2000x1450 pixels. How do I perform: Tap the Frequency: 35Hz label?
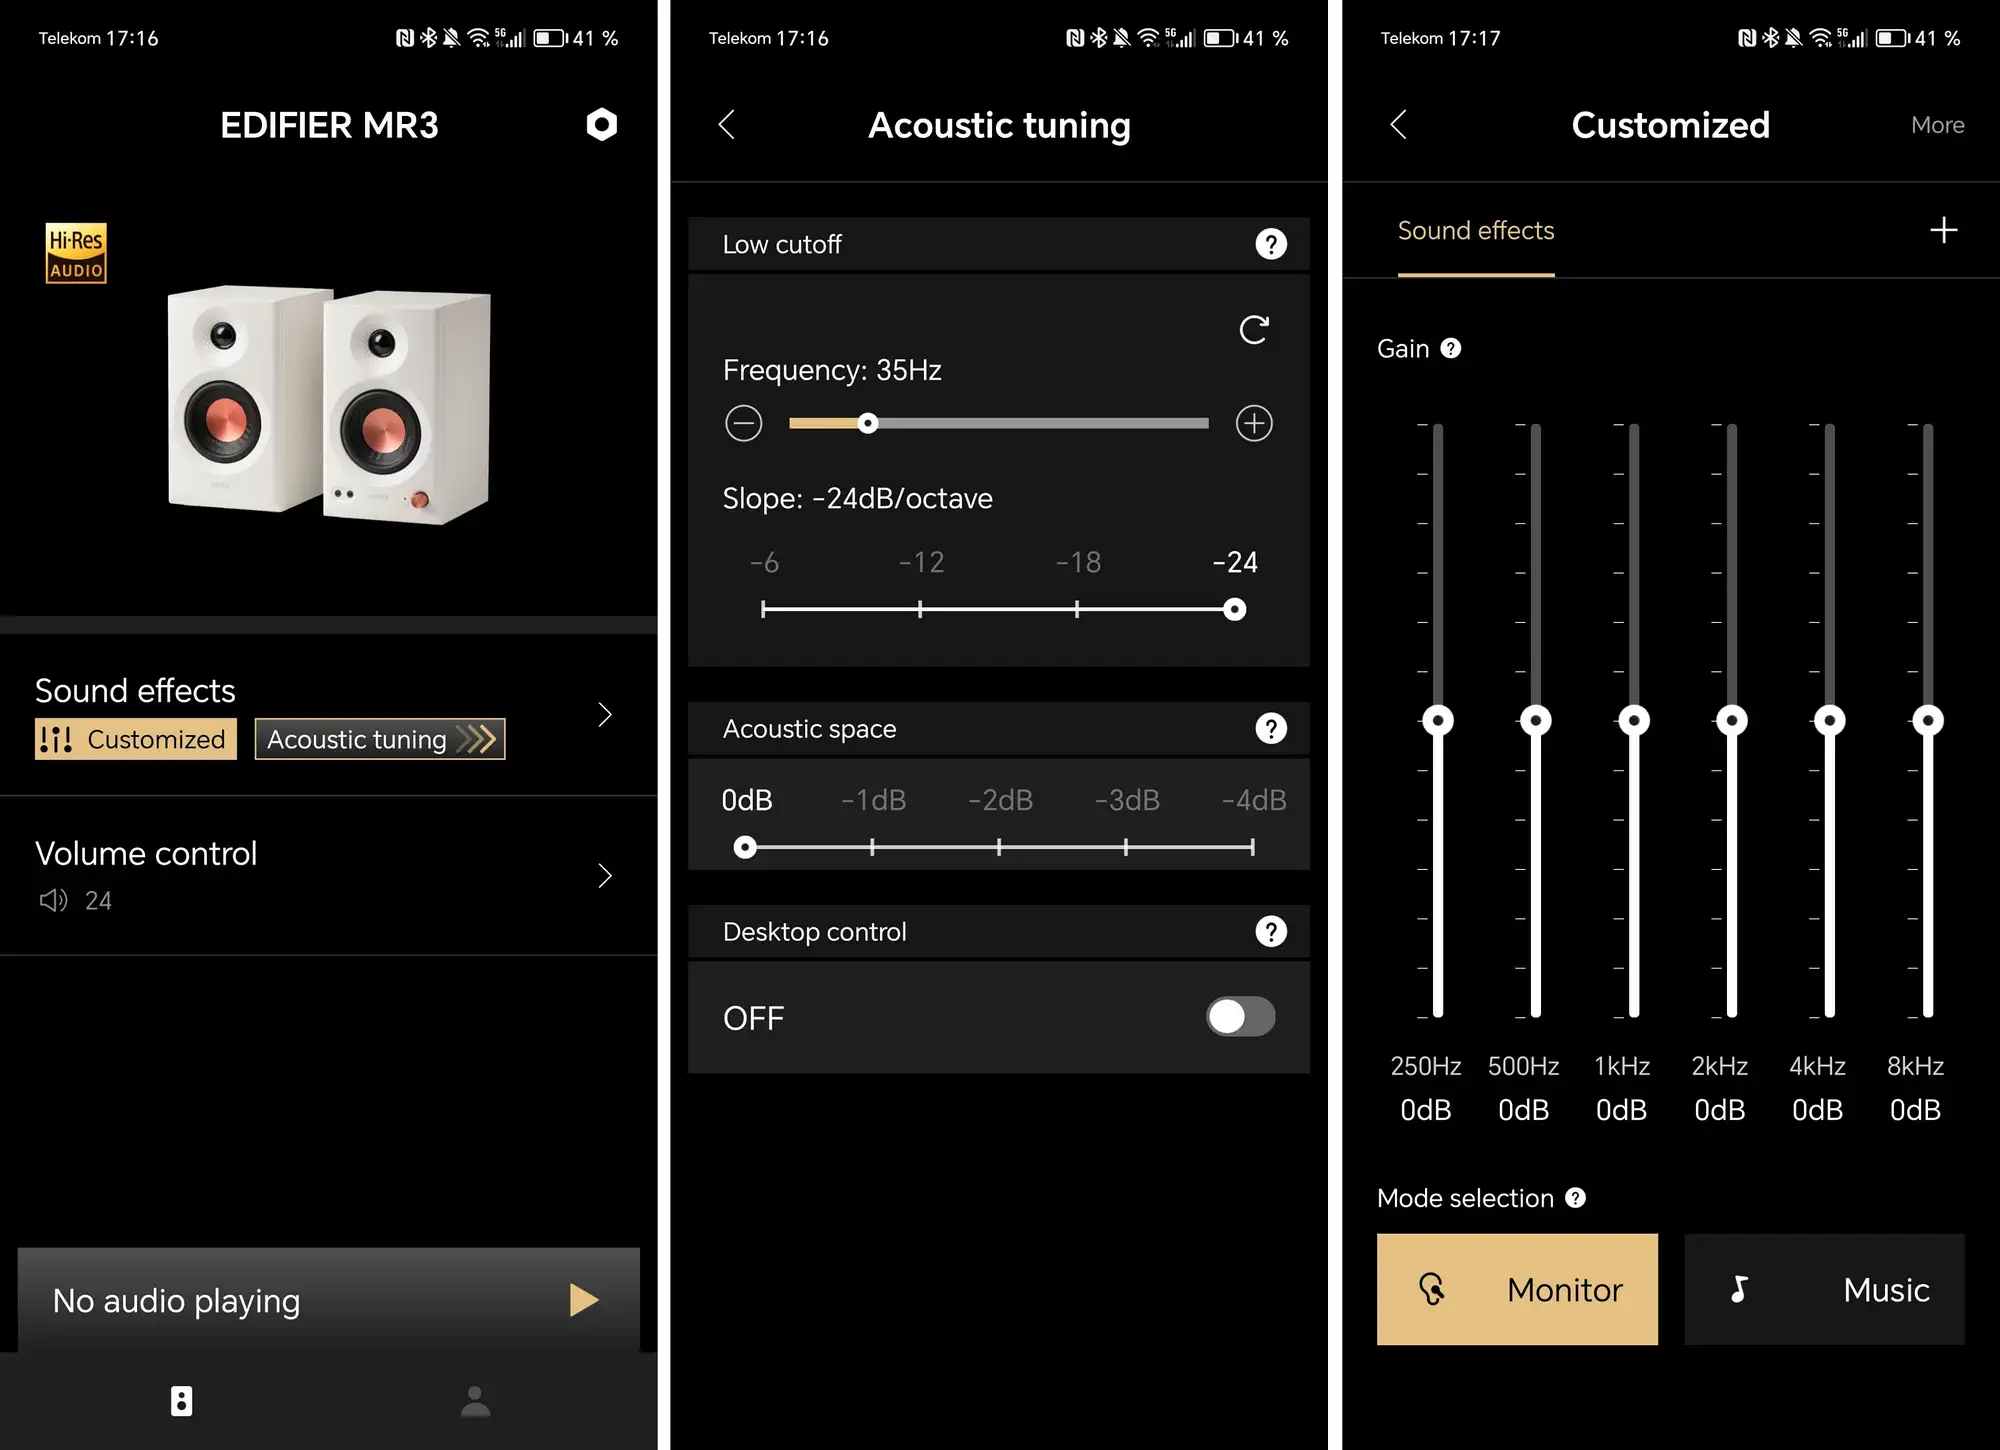(832, 370)
